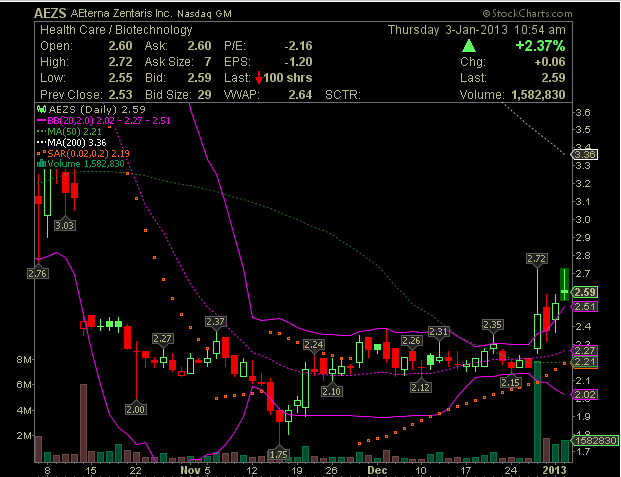Click the 8M volume scale label
This screenshot has height=477, width=621.
[x=23, y=360]
